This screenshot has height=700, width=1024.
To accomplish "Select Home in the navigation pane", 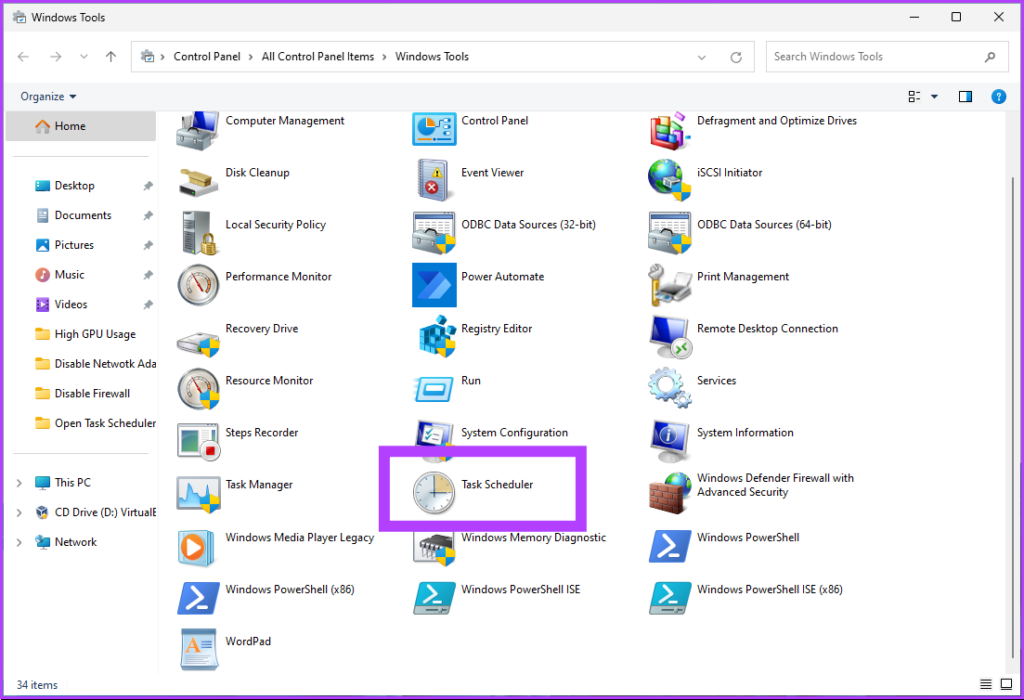I will pyautogui.click(x=81, y=126).
